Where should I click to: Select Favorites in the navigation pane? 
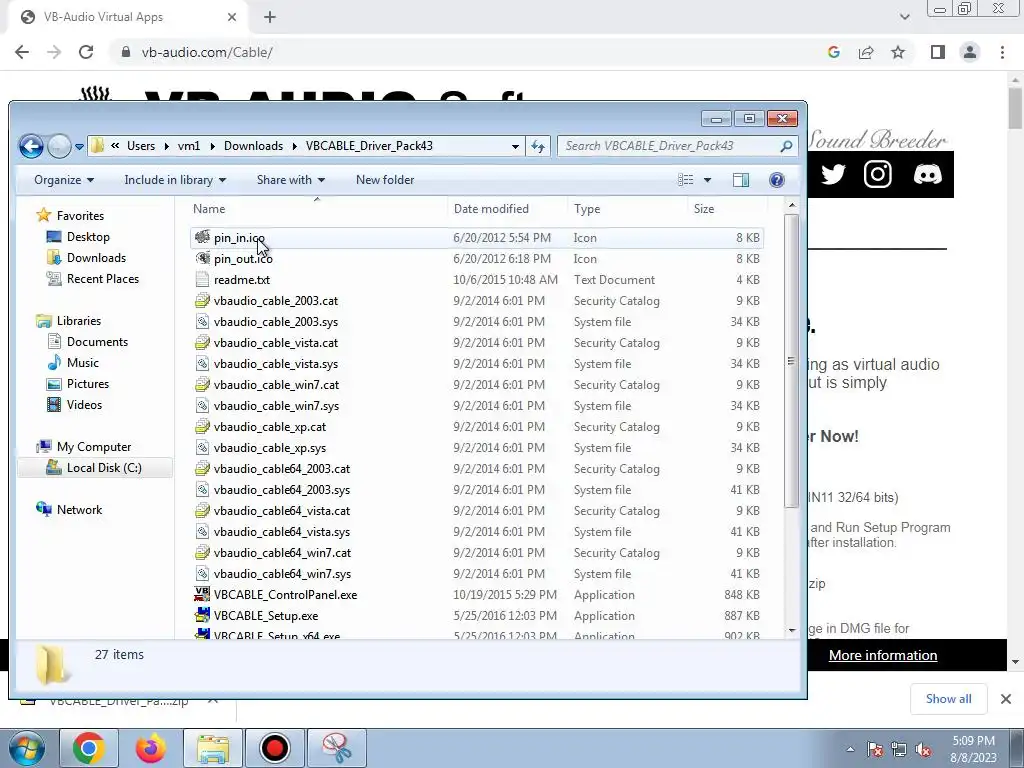pyautogui.click(x=70, y=216)
